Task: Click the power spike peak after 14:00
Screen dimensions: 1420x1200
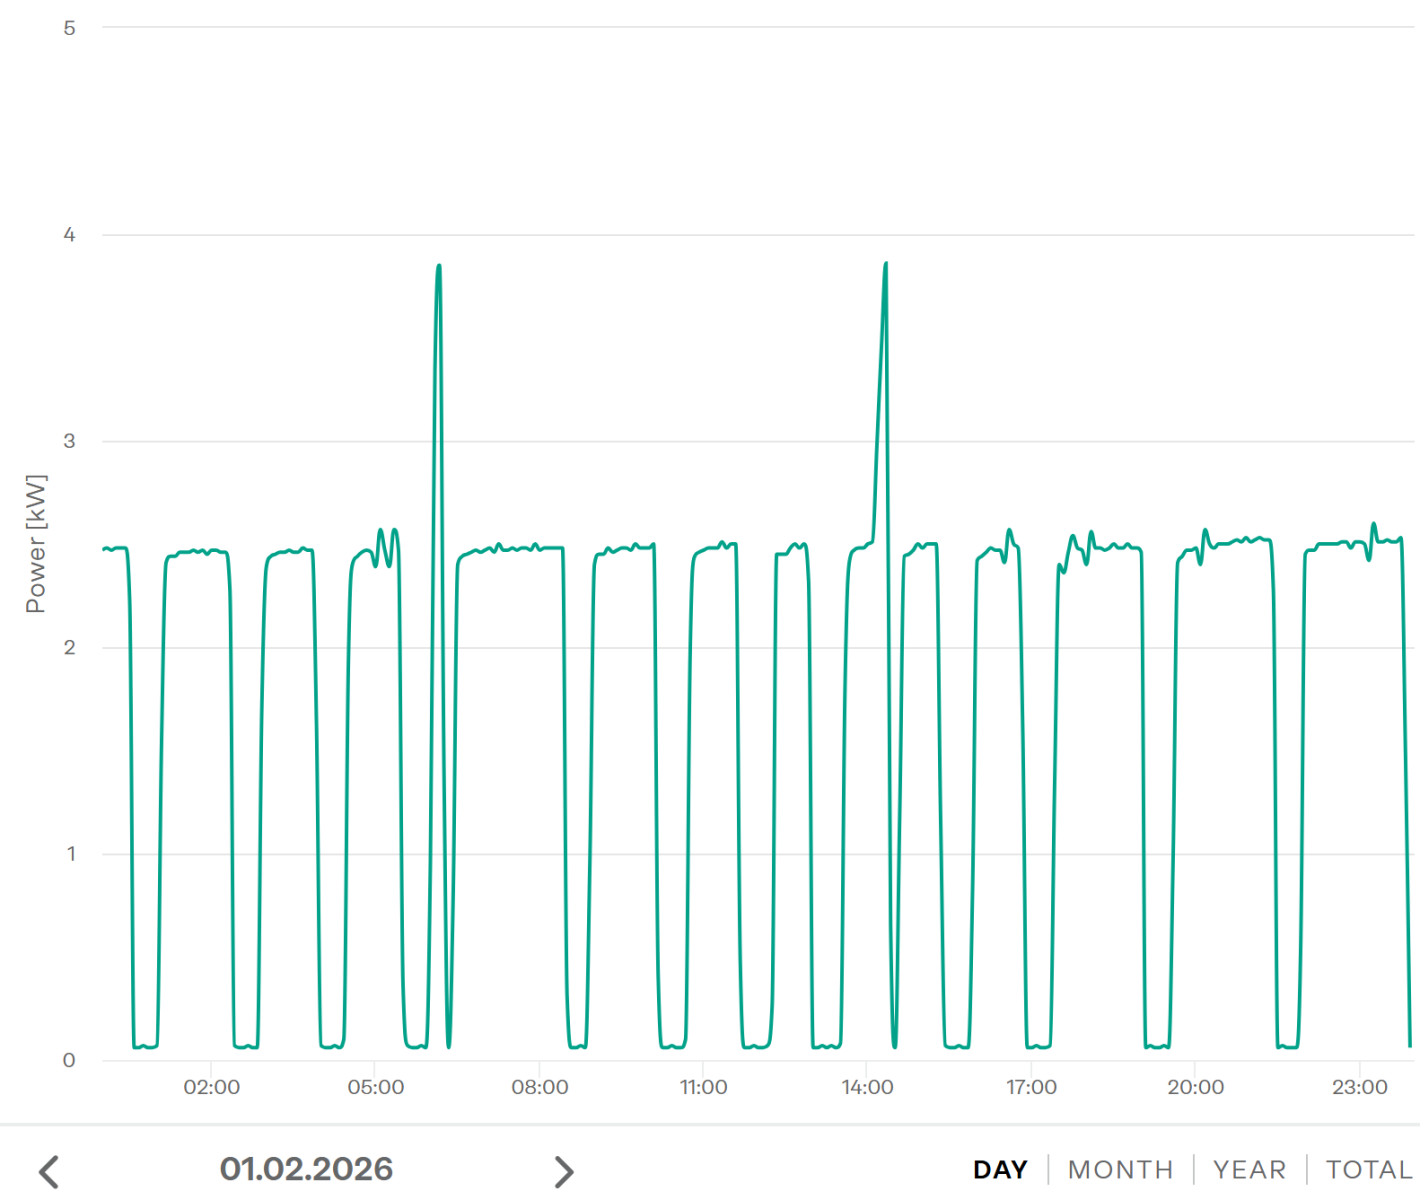Action: pyautogui.click(x=885, y=264)
